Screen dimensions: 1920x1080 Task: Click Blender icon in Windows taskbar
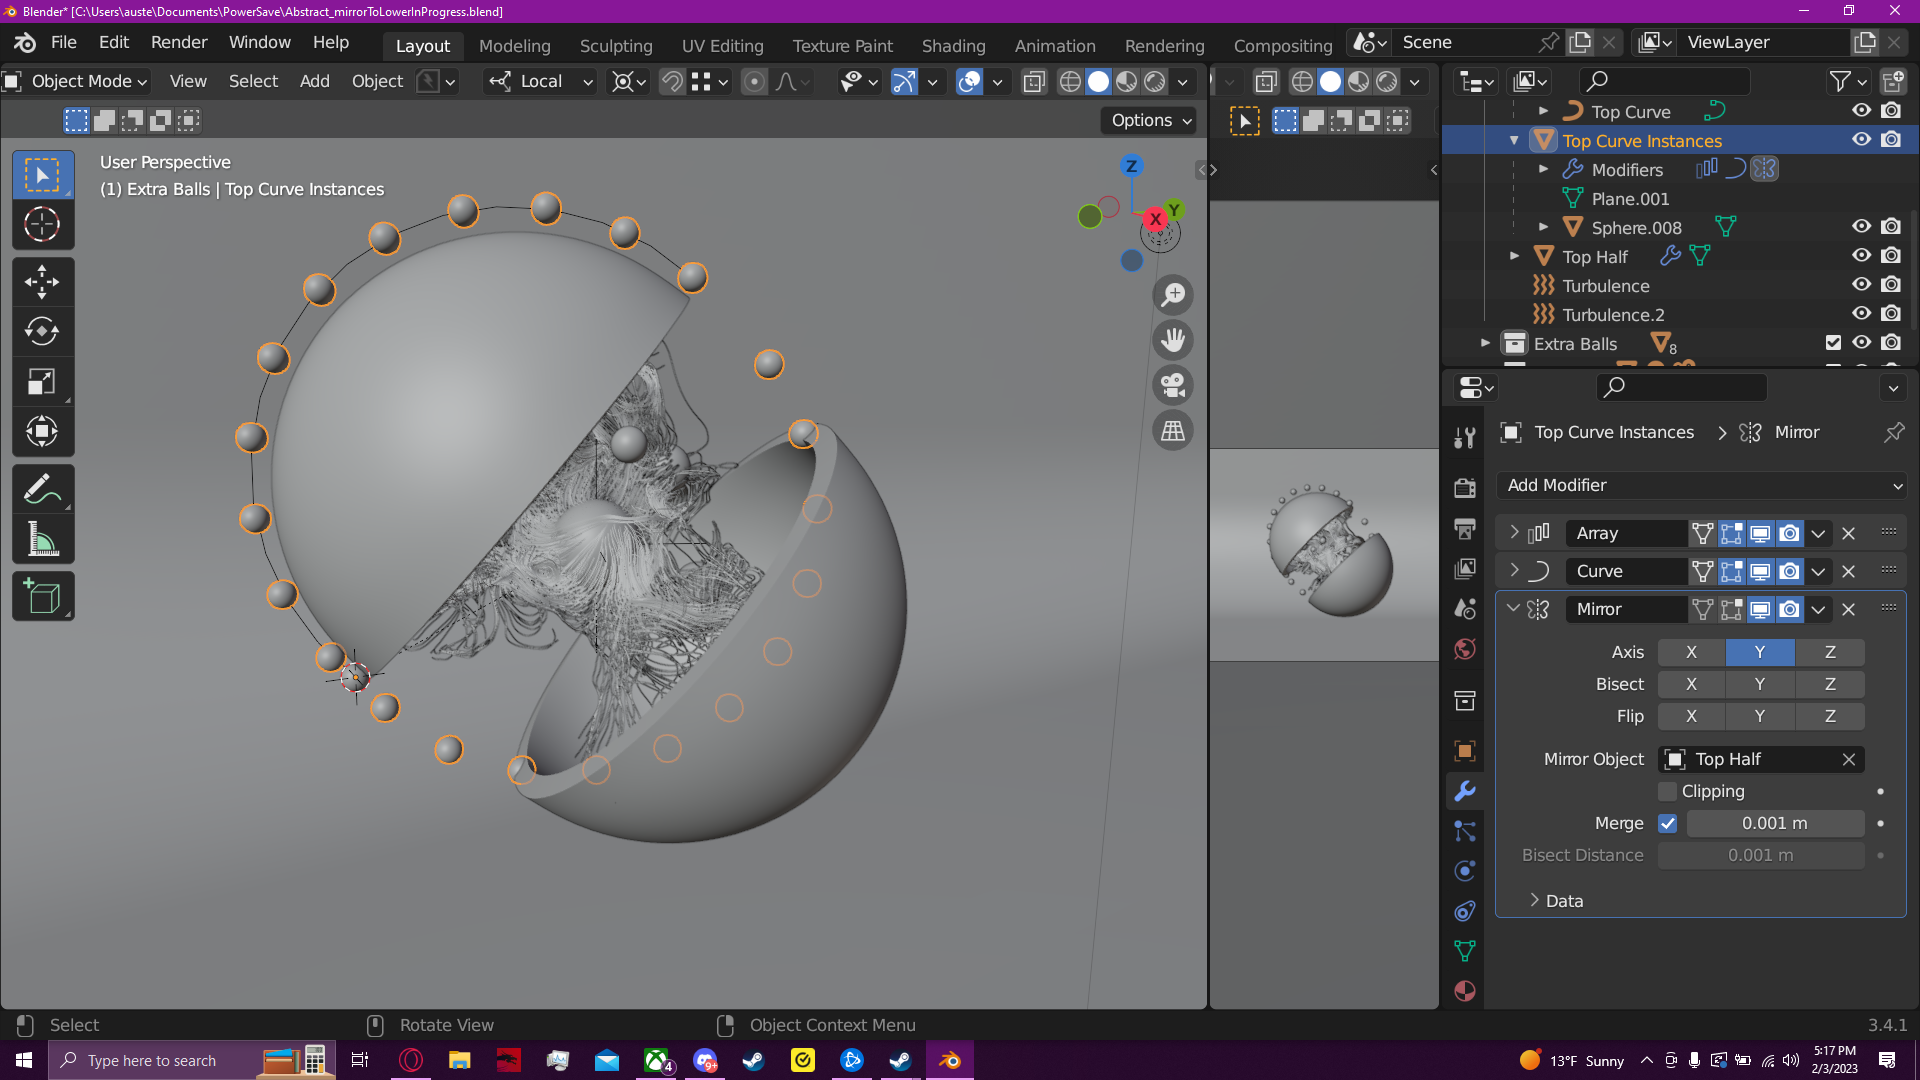(x=949, y=1059)
